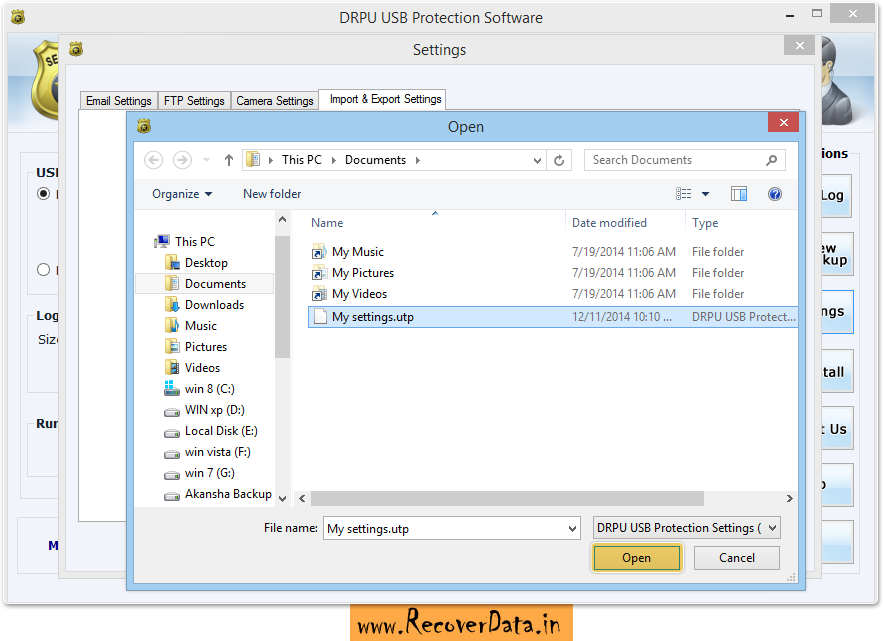Select the My Videos folder icon
The image size is (883, 641).
[x=319, y=293]
